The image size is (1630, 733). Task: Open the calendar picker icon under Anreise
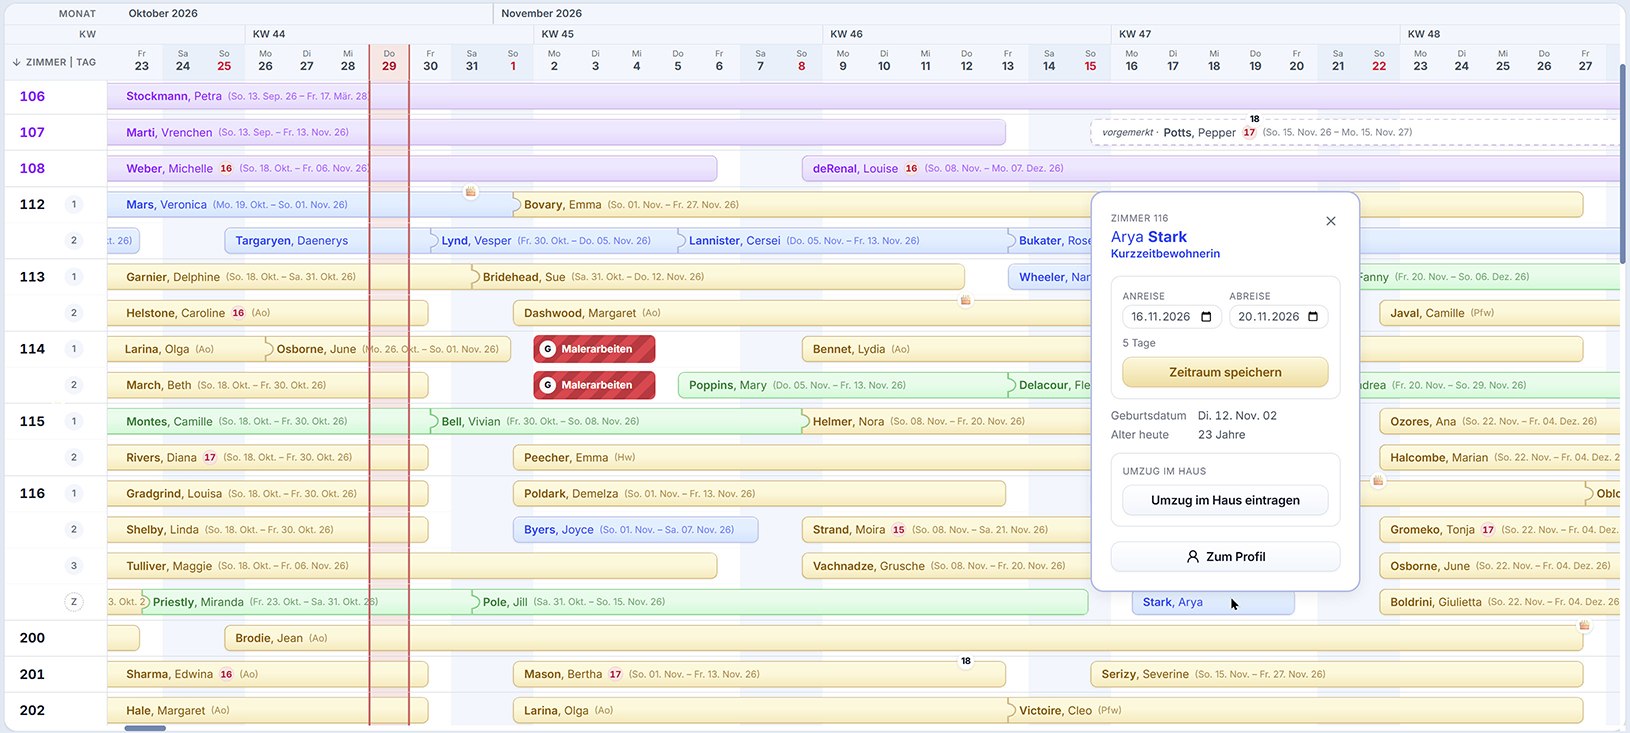pyautogui.click(x=1206, y=317)
